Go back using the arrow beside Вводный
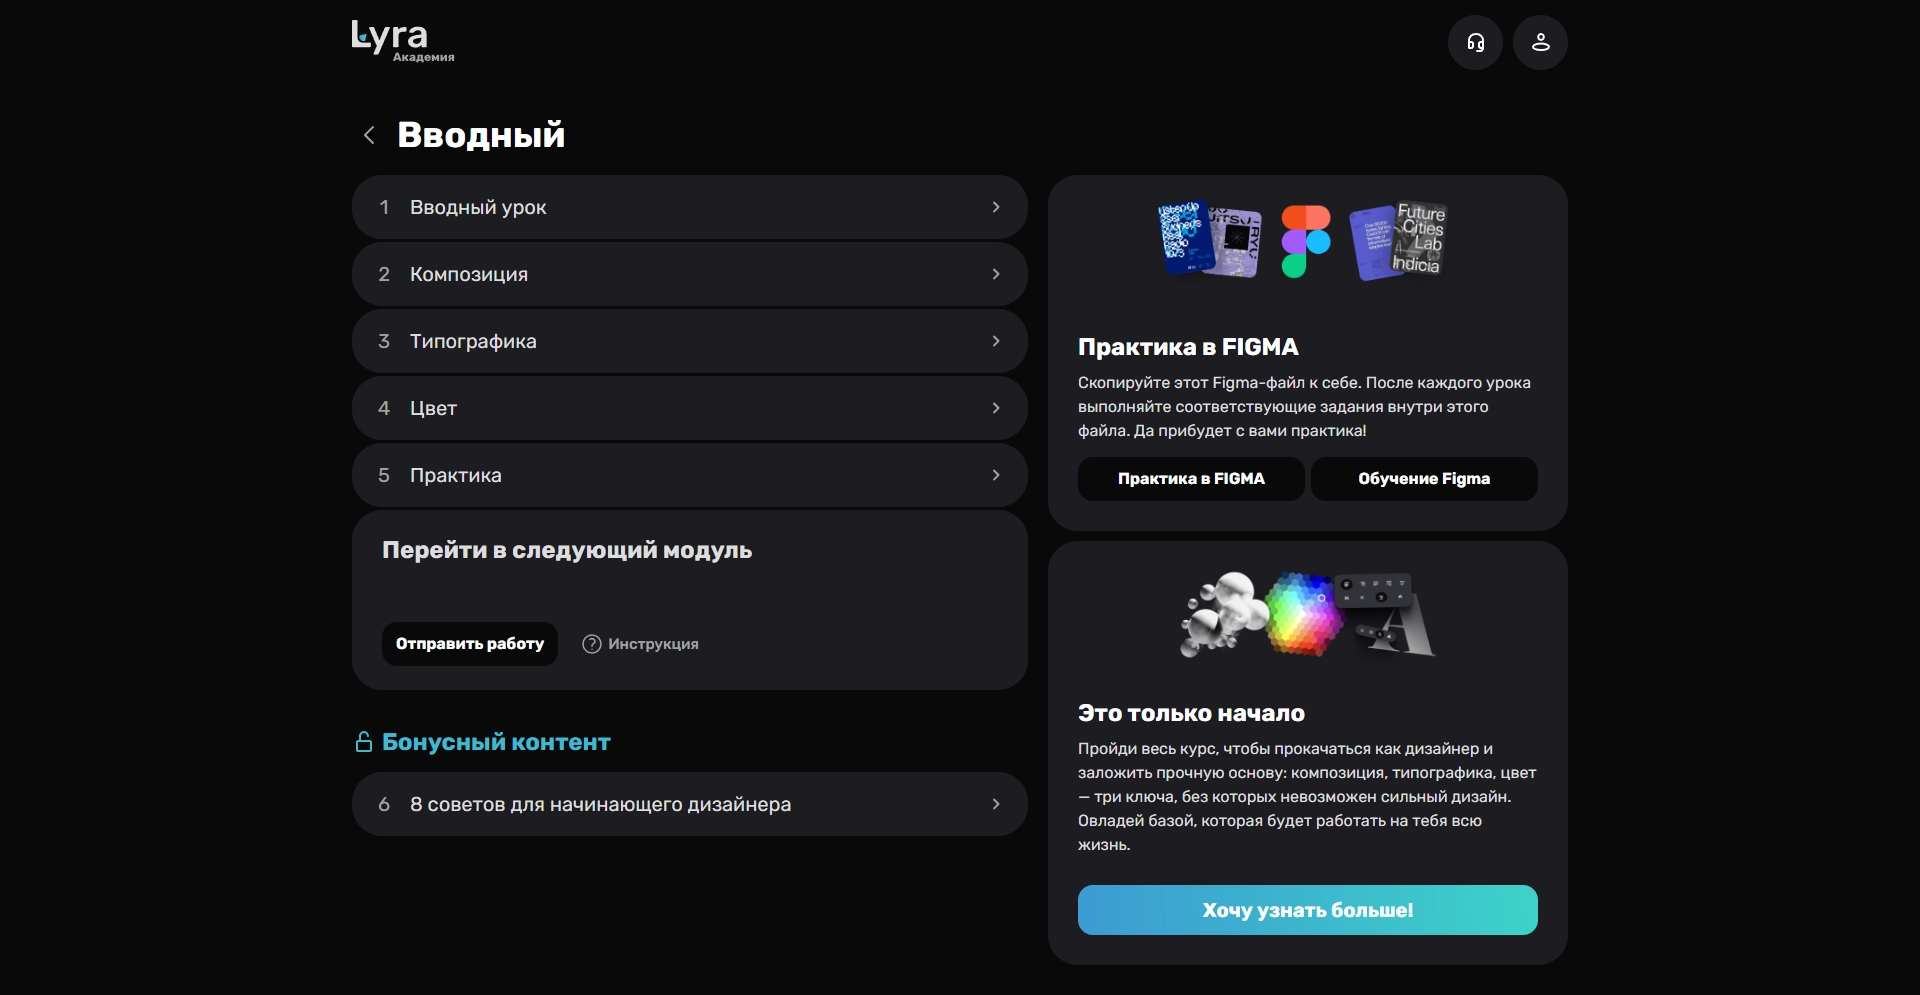The image size is (1920, 995). click(369, 135)
